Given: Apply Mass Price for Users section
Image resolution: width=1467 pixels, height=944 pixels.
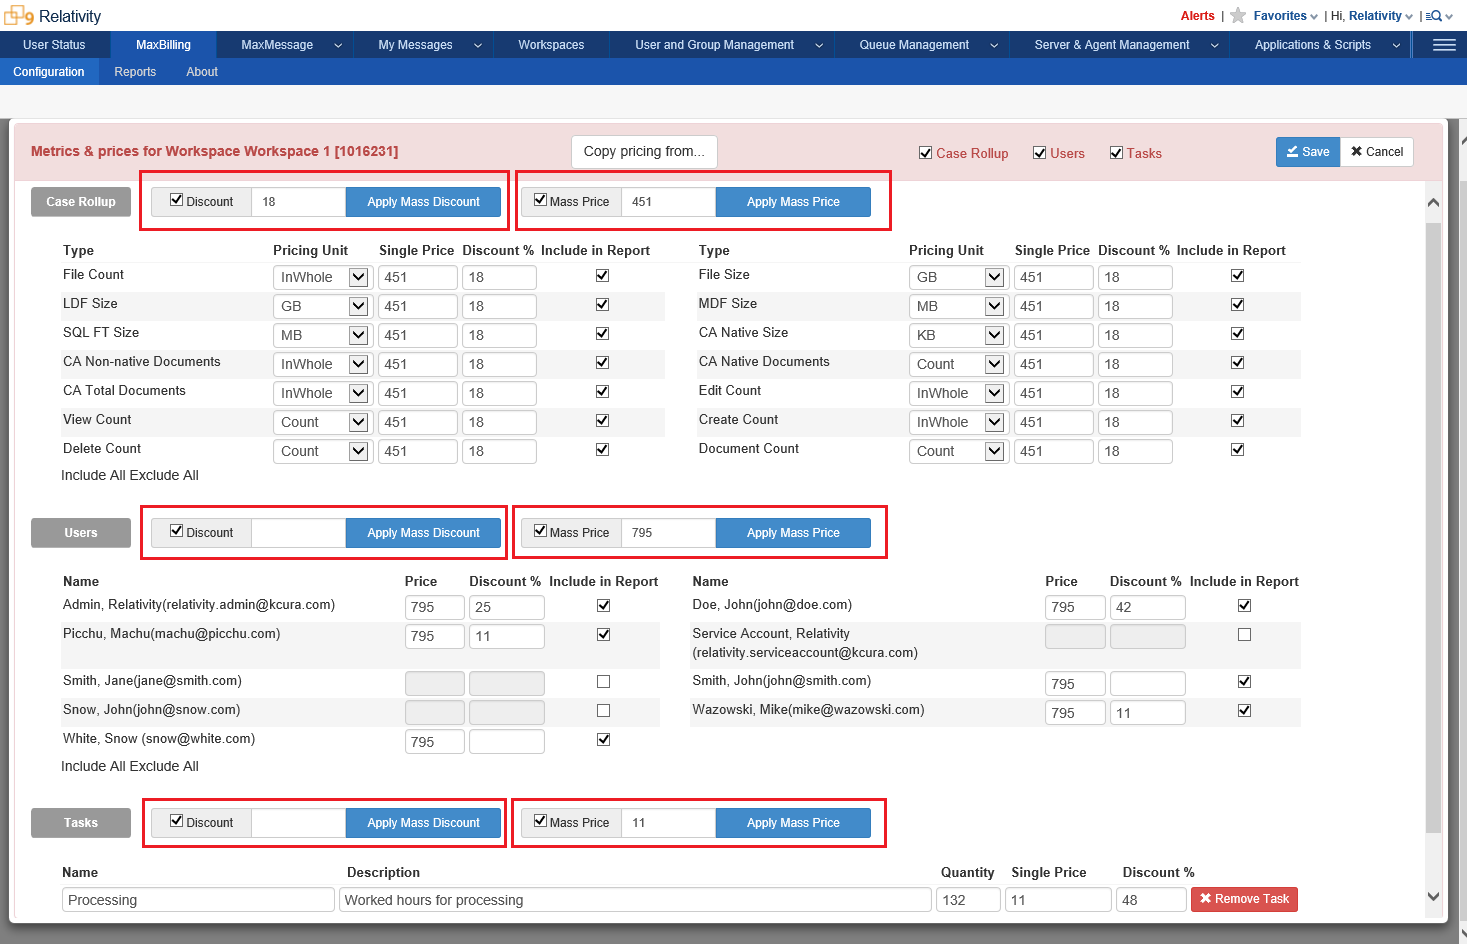Looking at the screenshot, I should 793,533.
